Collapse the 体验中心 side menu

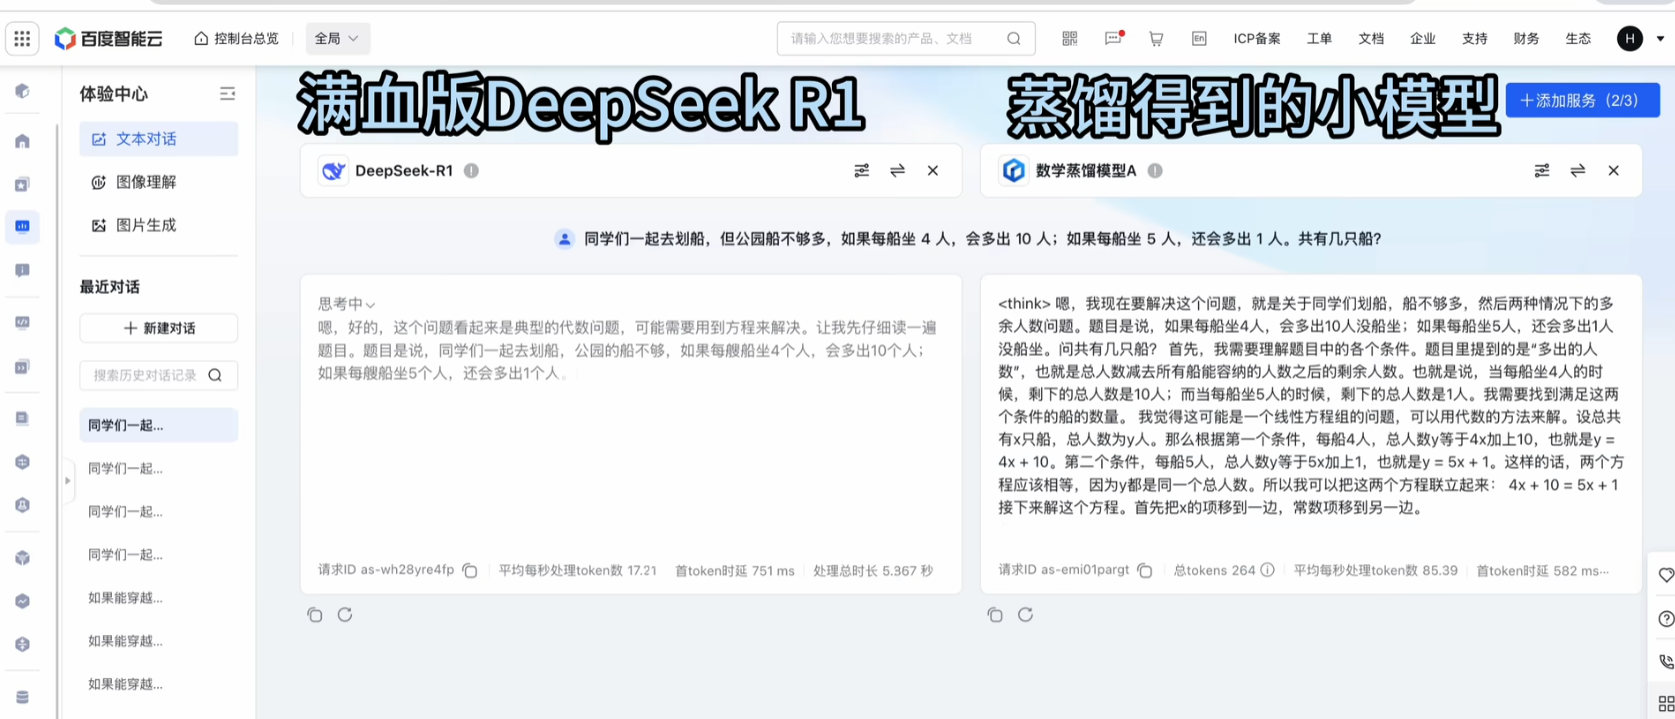(x=227, y=93)
